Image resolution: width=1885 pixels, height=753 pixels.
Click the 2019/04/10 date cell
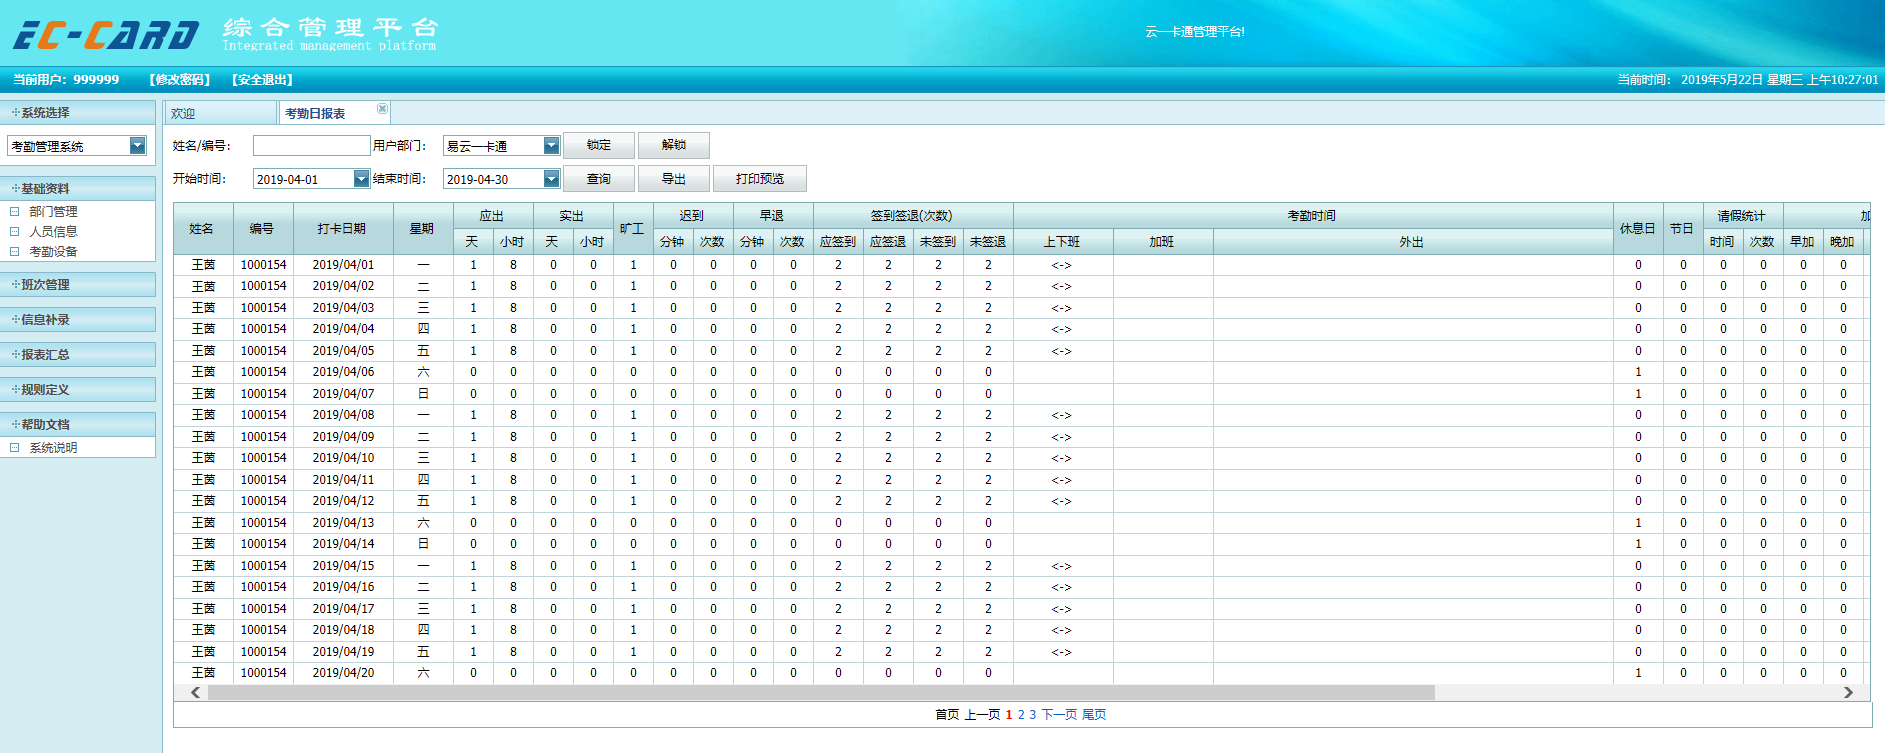coord(343,458)
